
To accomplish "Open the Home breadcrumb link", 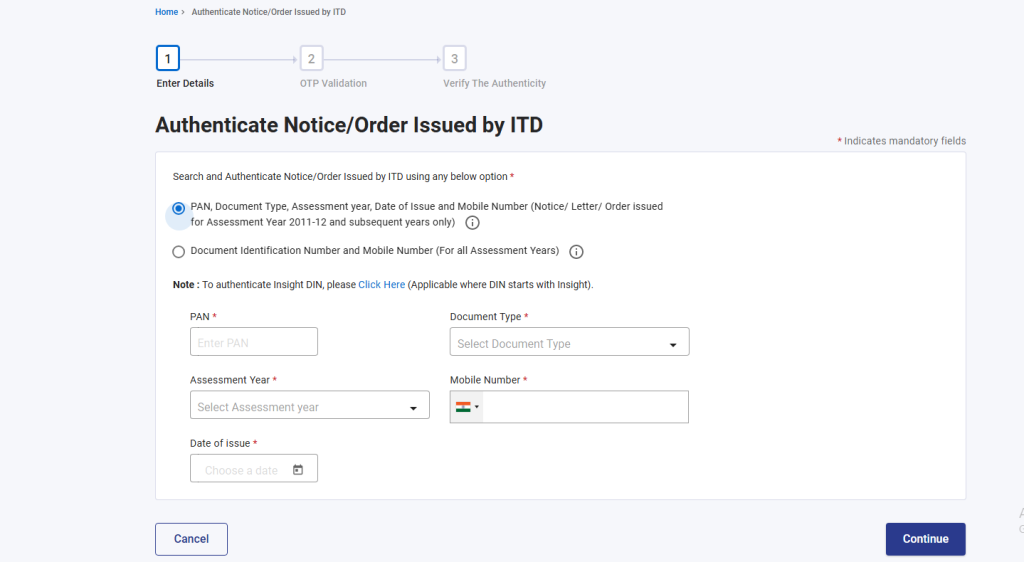I will [167, 12].
